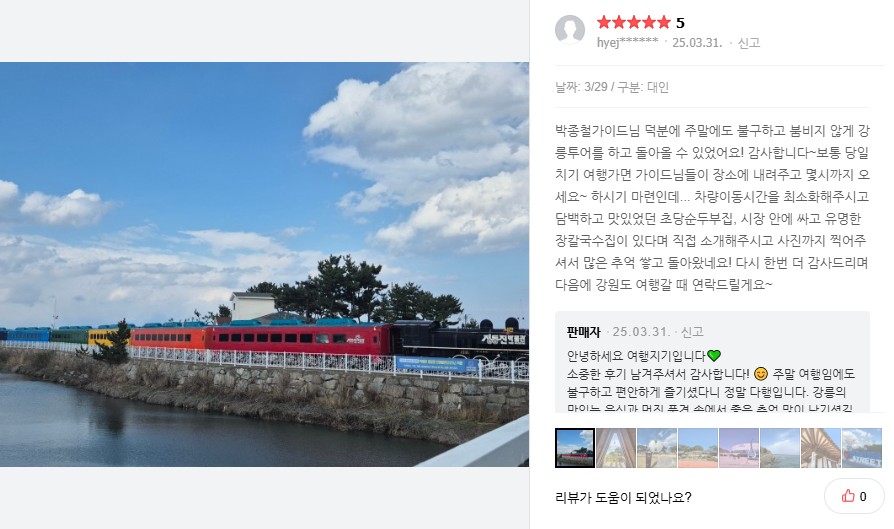Click the 날짜: 3/29 / 구분: 대인 option line
The height and width of the screenshot is (529, 894).
tap(612, 87)
